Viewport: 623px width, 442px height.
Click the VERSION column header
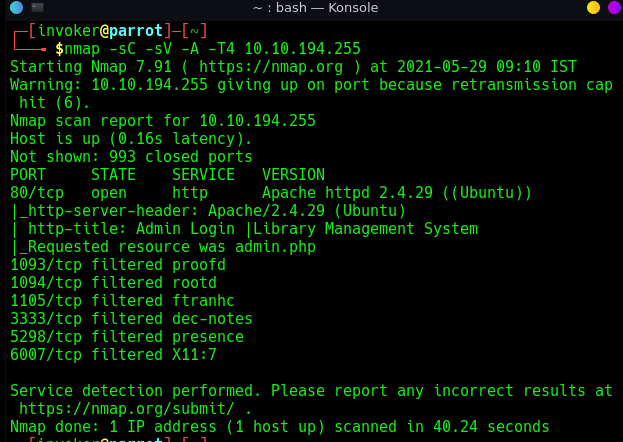(293, 174)
